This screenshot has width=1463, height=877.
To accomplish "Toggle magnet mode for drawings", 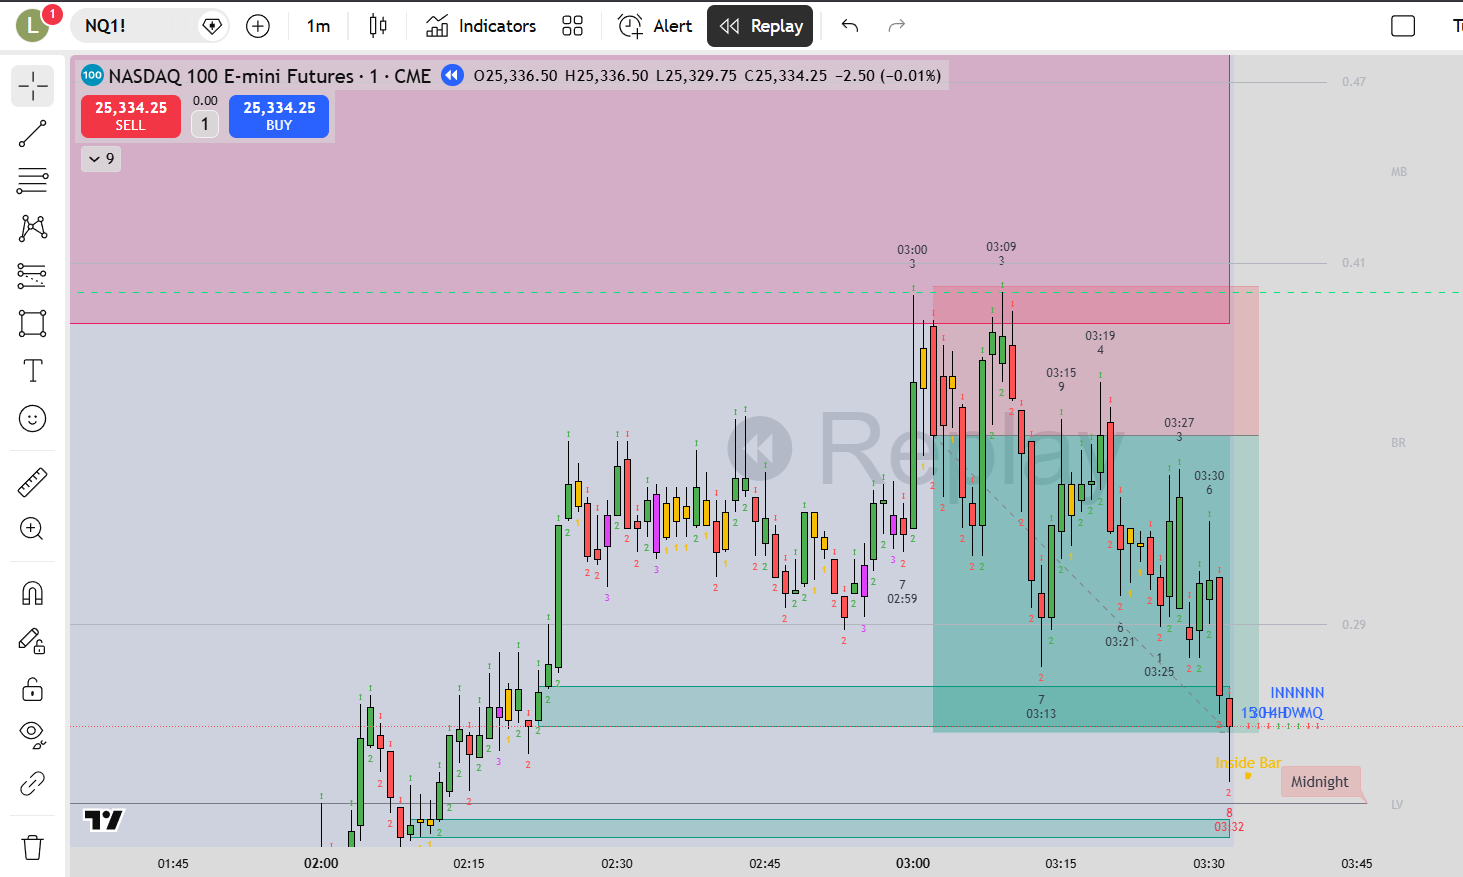I will 33,594.
